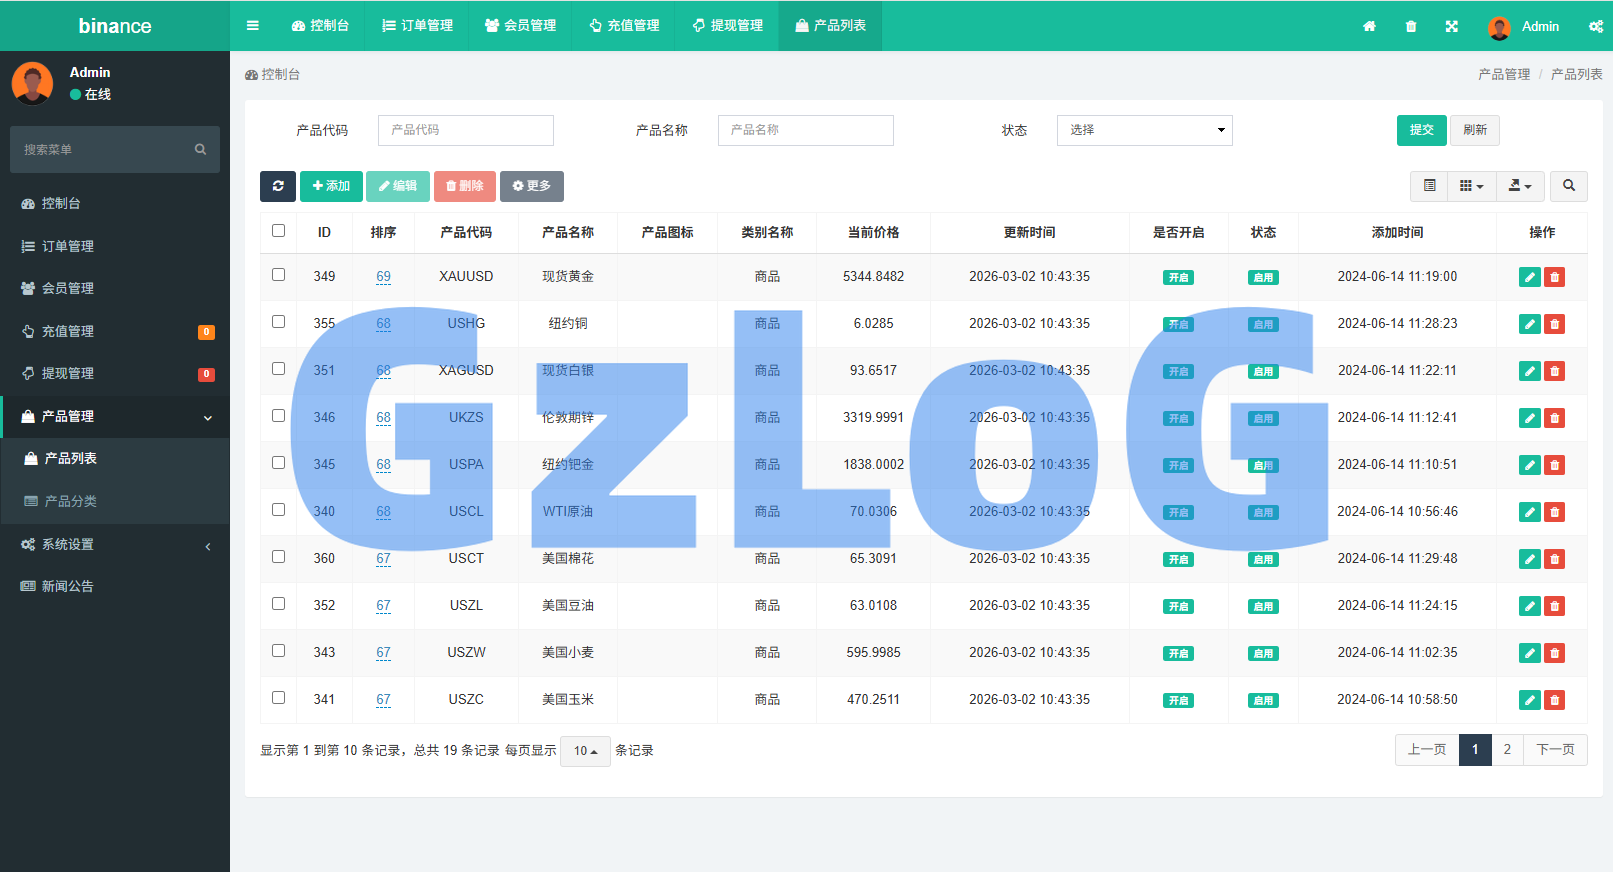1613x872 pixels.
Task: Delete product USZL with the trash icon
Action: coord(1555,606)
